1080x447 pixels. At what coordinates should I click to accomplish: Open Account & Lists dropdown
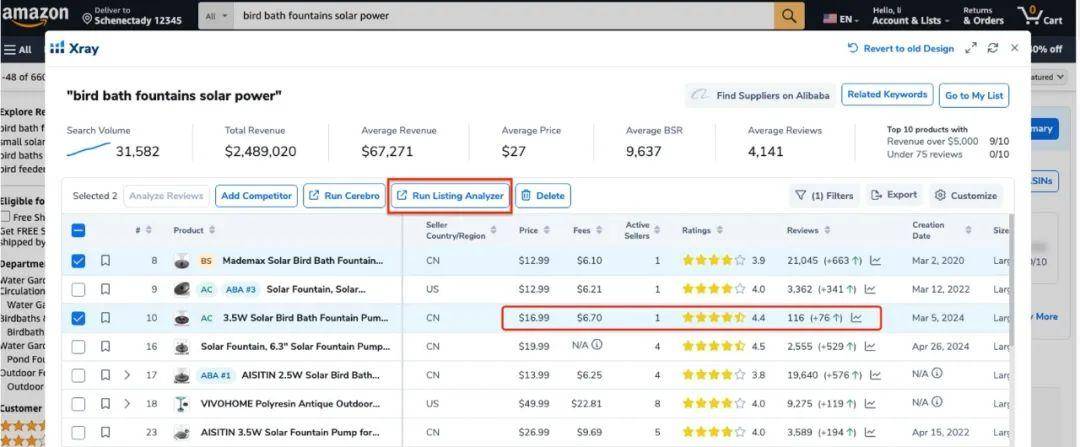pyautogui.click(x=911, y=16)
